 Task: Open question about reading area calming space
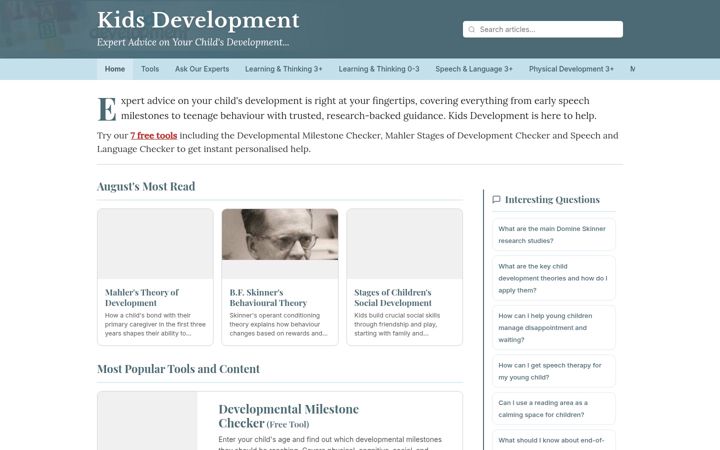pyautogui.click(x=553, y=409)
